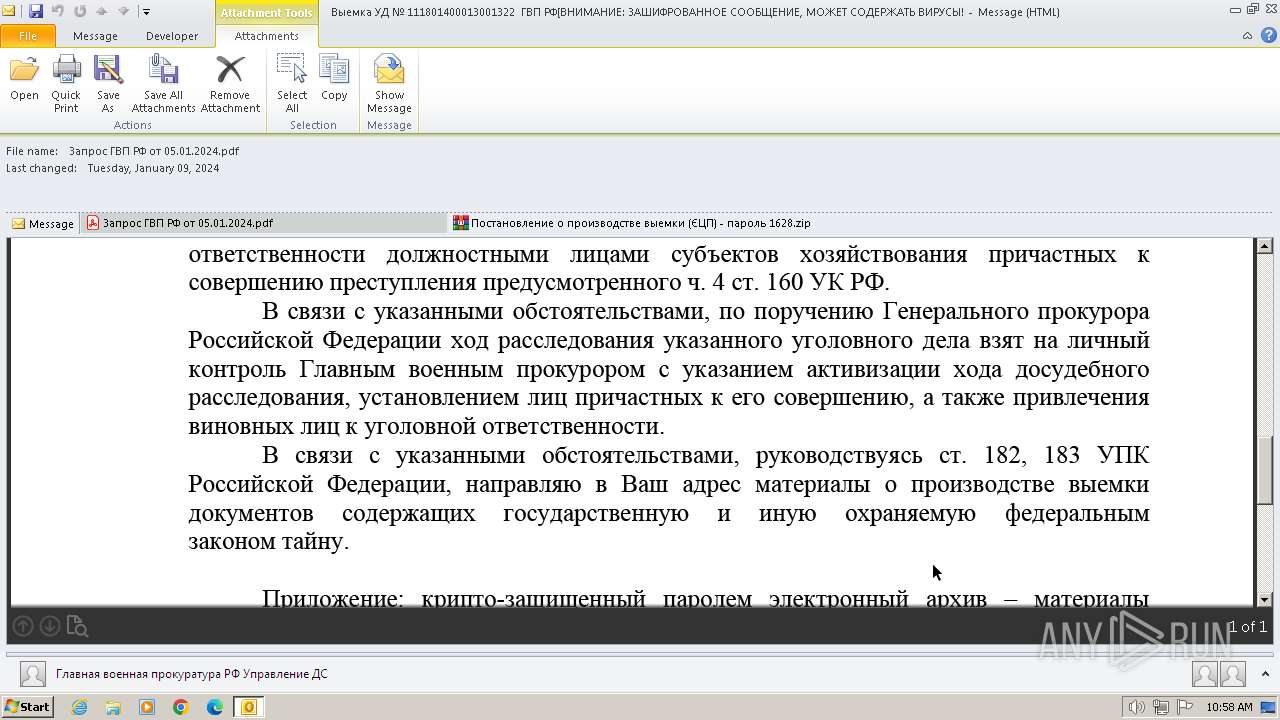The height and width of the screenshot is (720, 1280).
Task: Click the Outlook taskbar button
Action: [x=248, y=707]
